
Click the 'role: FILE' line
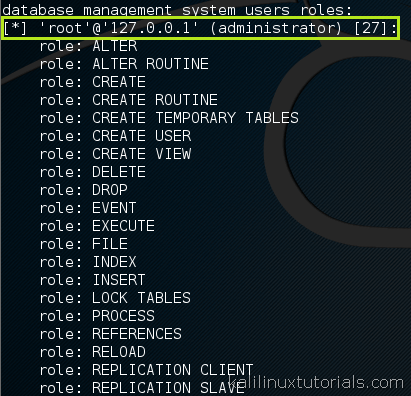click(84, 244)
